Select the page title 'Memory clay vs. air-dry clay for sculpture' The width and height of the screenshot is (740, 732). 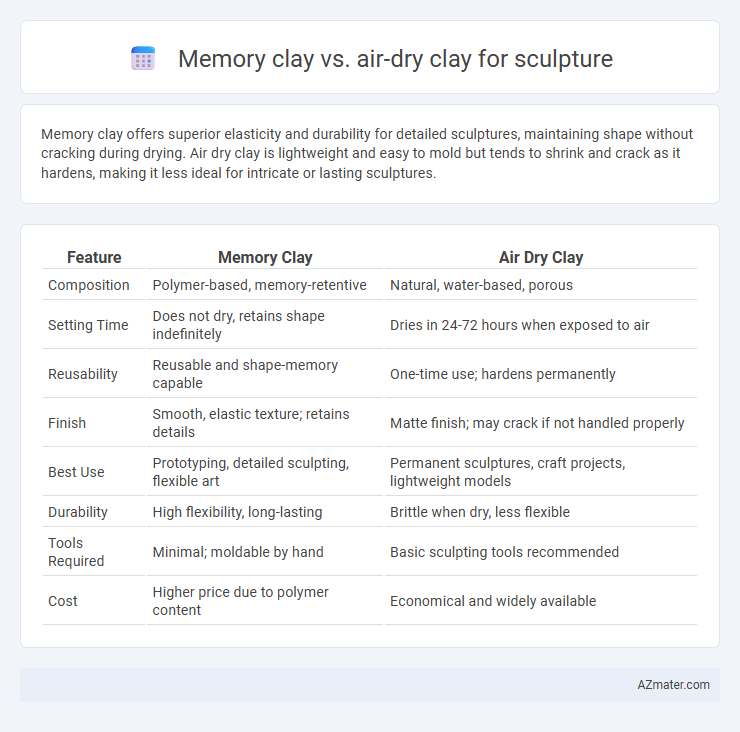click(395, 59)
